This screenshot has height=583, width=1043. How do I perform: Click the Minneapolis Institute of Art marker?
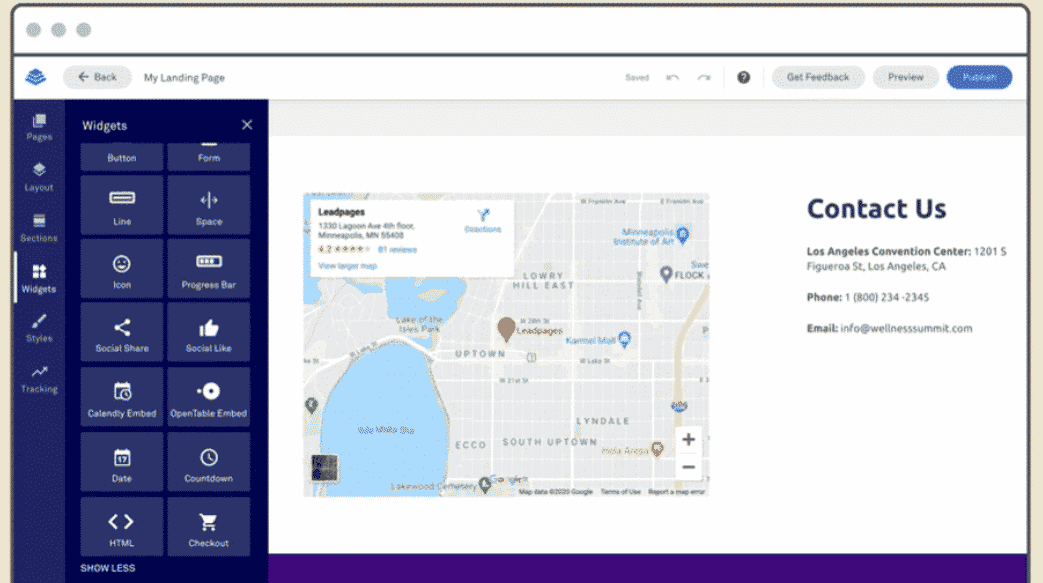[682, 234]
